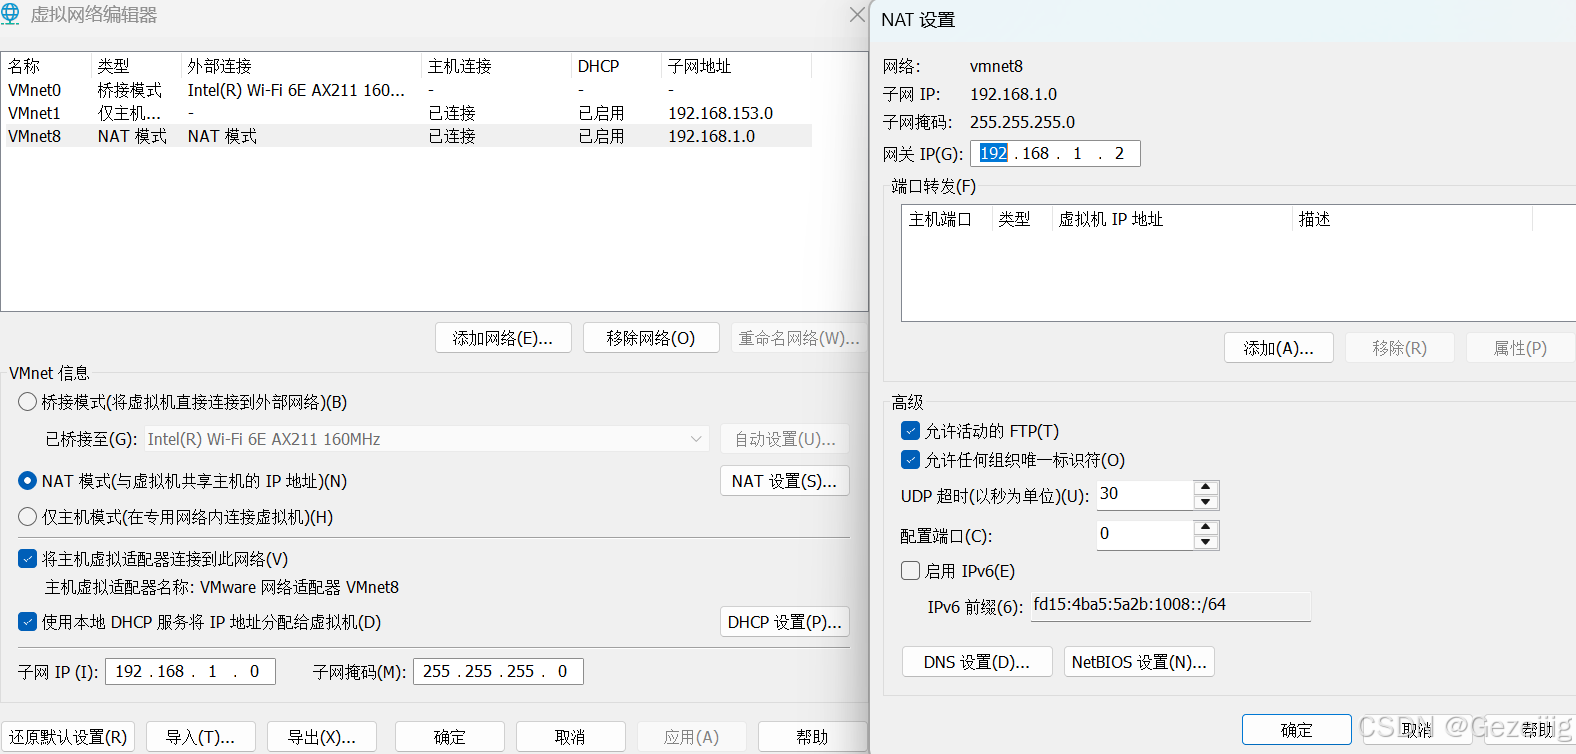
Task: Enable IPv6 checkbox in NAT settings
Action: pos(910,571)
